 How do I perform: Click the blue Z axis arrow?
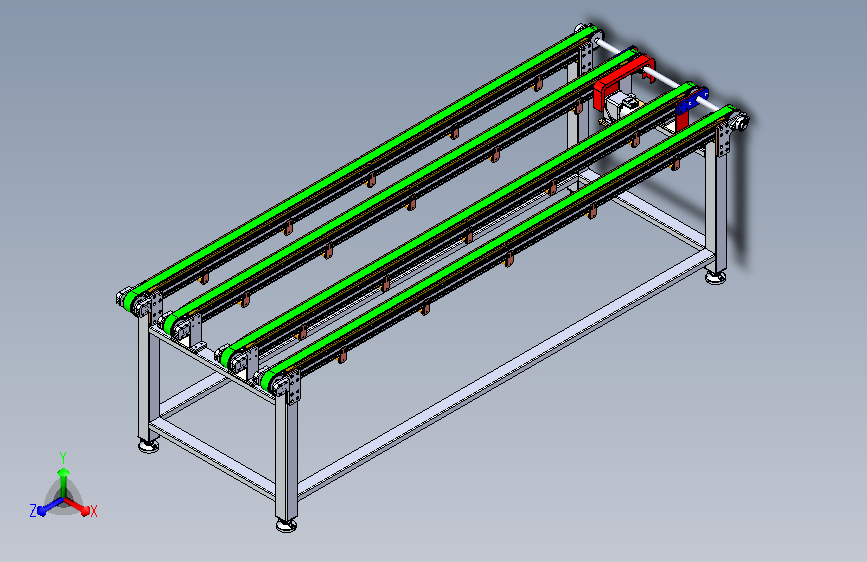[51, 506]
